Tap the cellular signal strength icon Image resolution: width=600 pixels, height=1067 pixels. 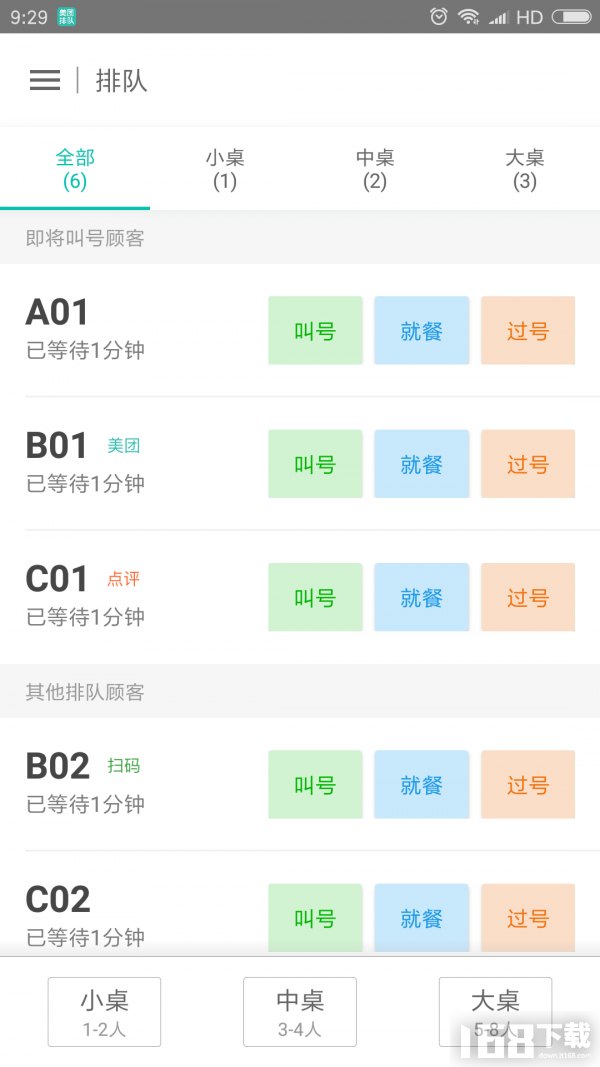click(x=499, y=16)
